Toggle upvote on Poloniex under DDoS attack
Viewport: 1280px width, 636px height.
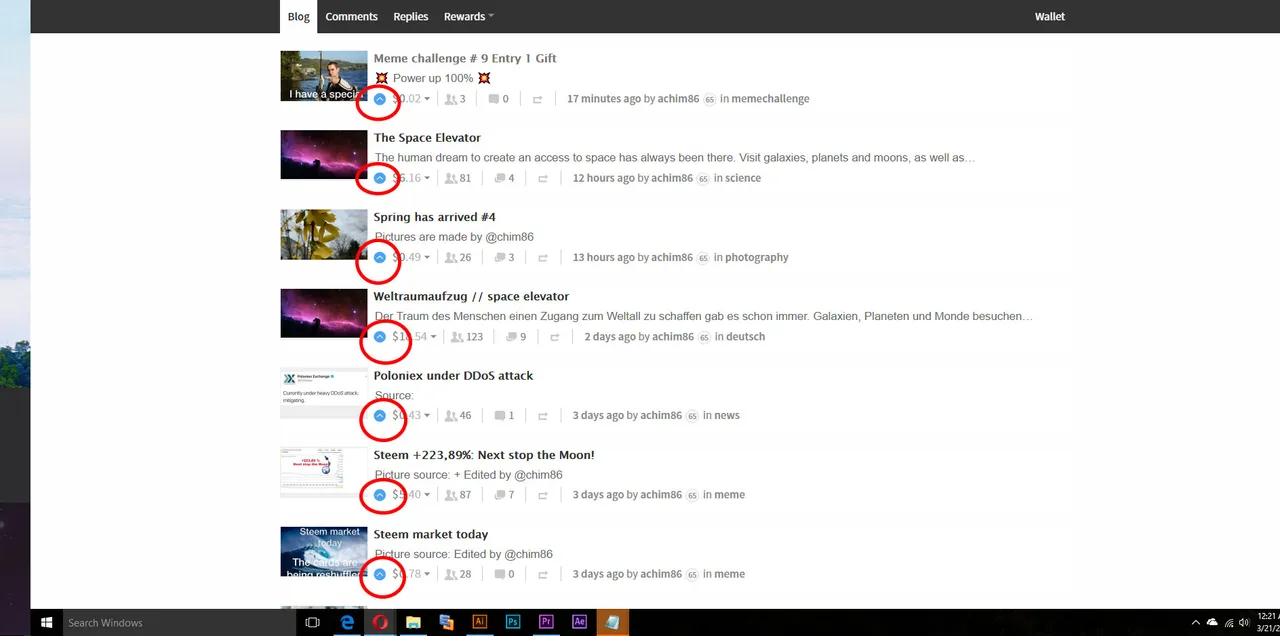(380, 415)
